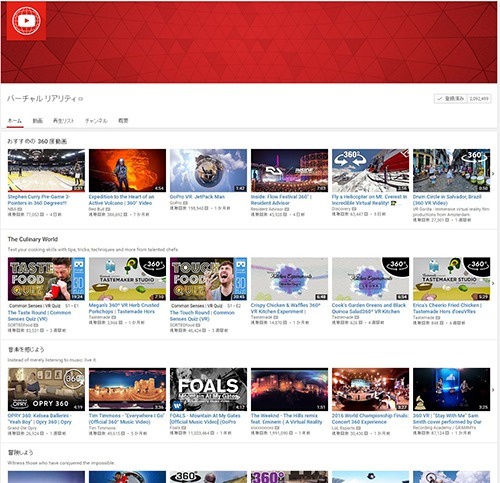
Task: Toggle the subscribed (登録済み) button
Action: [451, 99]
